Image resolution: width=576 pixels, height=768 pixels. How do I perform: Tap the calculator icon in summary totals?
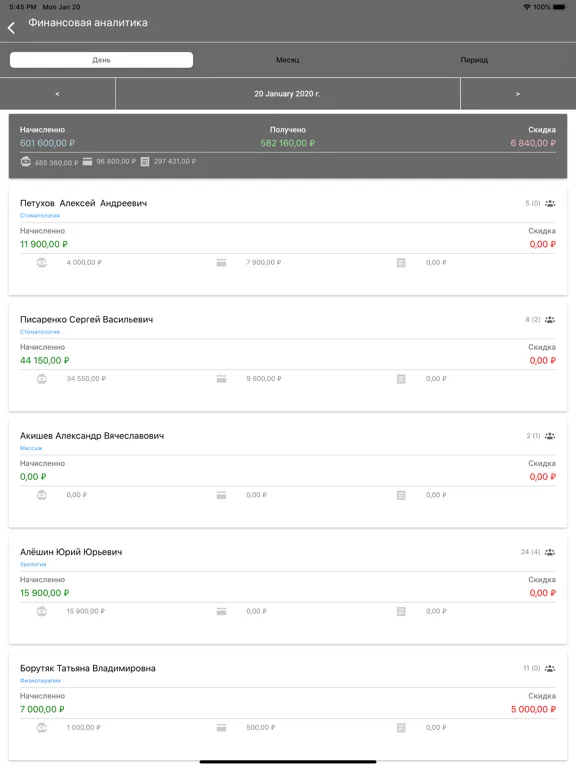[145, 161]
